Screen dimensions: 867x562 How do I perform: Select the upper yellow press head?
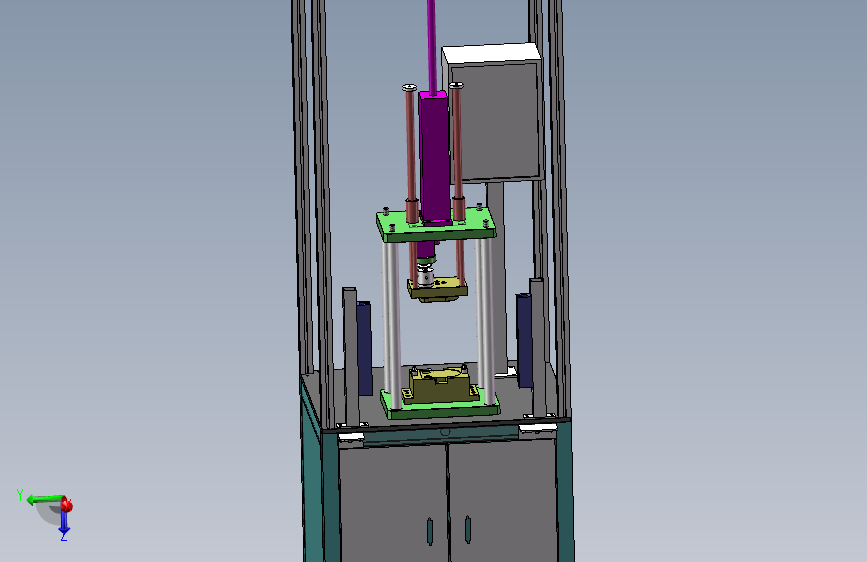click(437, 290)
